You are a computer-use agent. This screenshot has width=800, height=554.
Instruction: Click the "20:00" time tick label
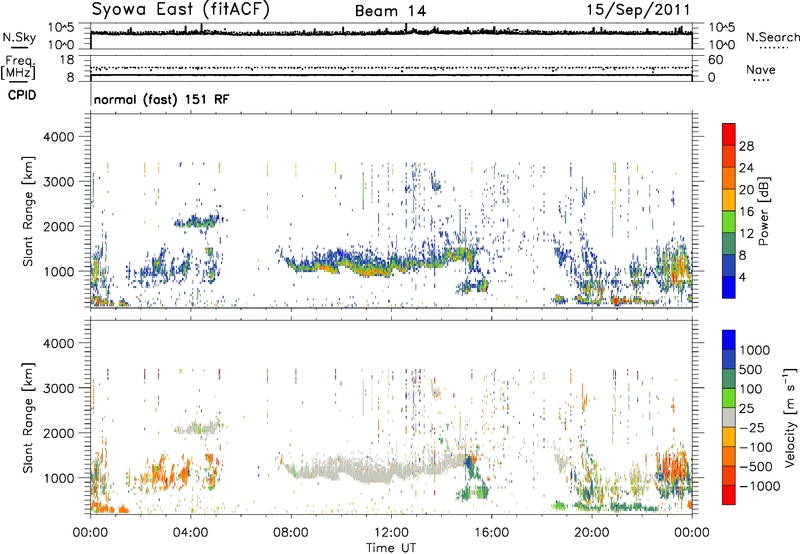[x=591, y=533]
